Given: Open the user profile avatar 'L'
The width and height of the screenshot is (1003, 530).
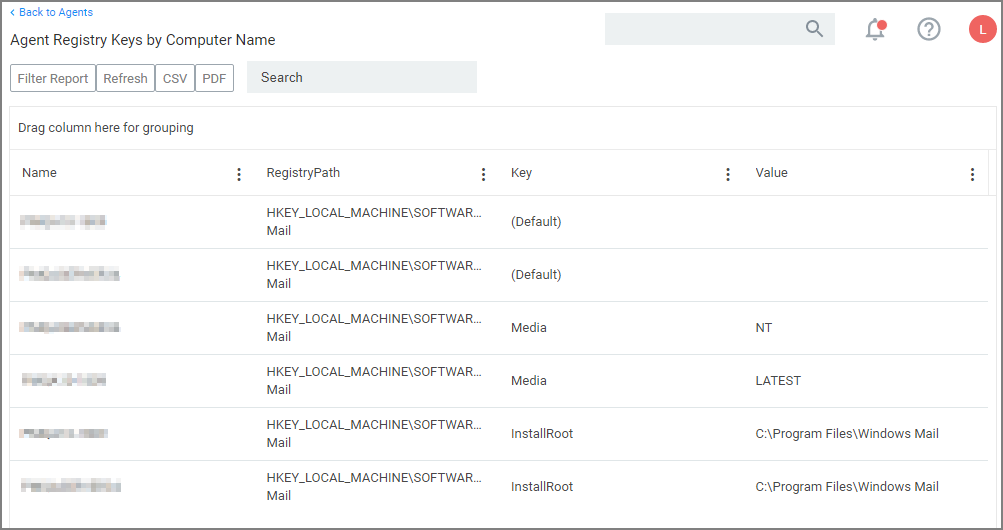Looking at the screenshot, I should pyautogui.click(x=982, y=30).
